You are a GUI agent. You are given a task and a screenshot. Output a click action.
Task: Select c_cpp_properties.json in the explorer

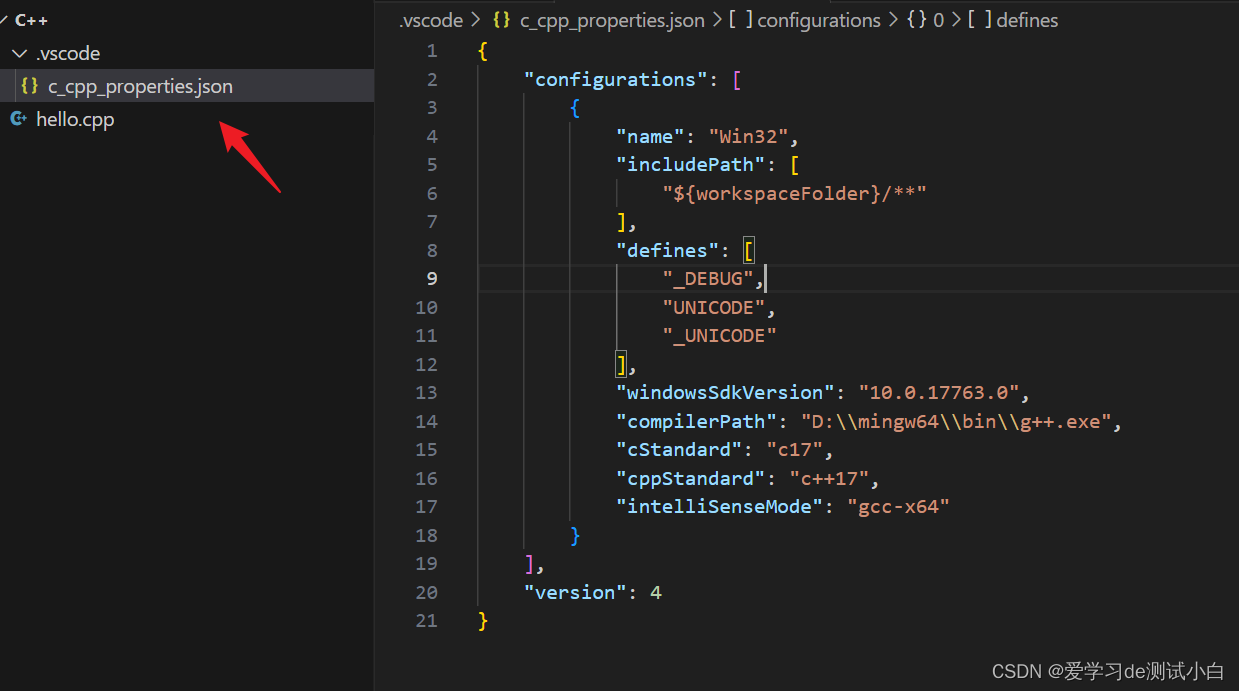187,86
